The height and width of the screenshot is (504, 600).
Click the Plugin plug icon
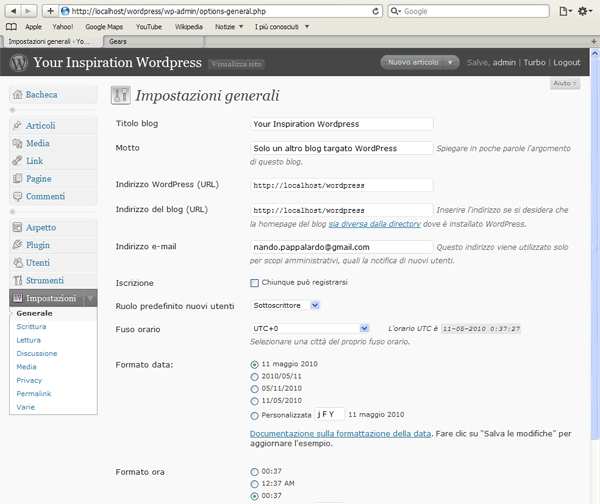pyautogui.click(x=17, y=245)
